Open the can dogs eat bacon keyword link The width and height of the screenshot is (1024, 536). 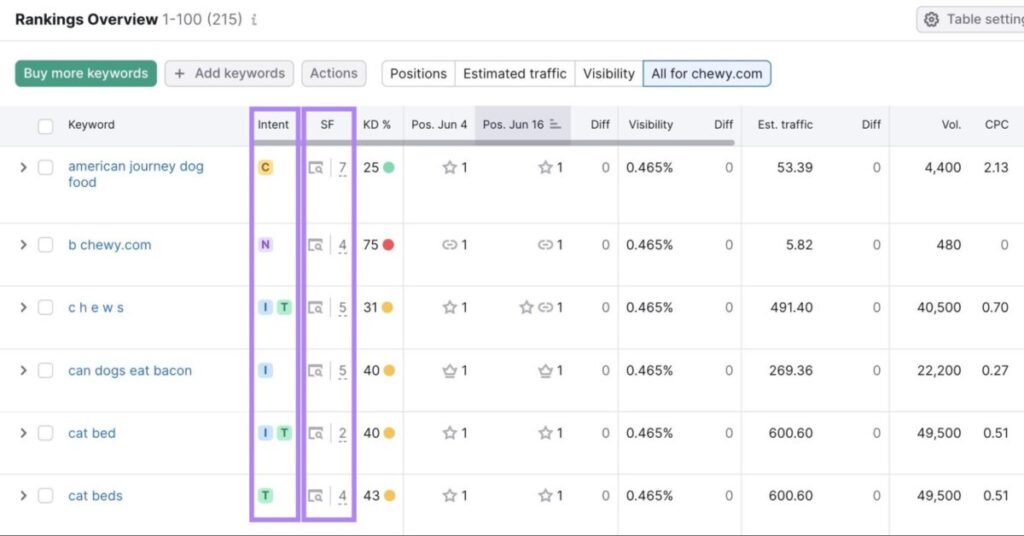pos(130,370)
